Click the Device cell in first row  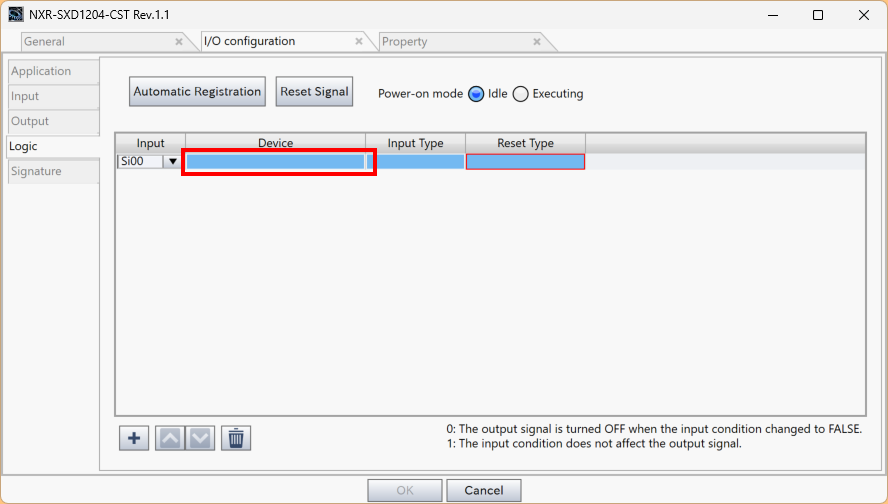click(x=275, y=161)
